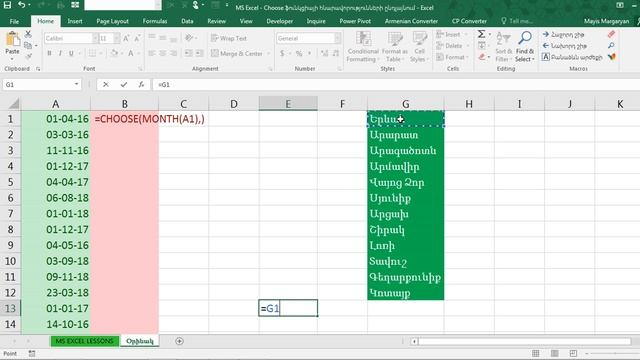Switch to the Insert tab
Viewport: 640px width, 360px height.
(75, 21)
